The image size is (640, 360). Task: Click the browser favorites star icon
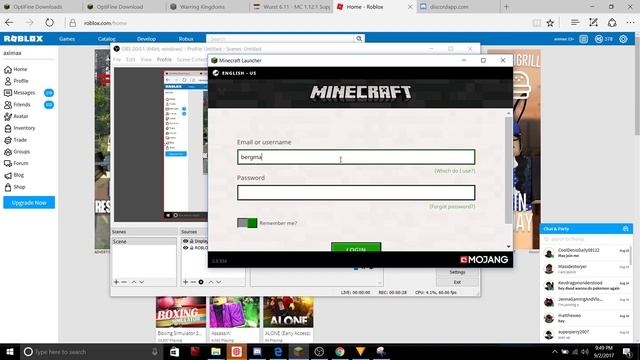point(550,23)
